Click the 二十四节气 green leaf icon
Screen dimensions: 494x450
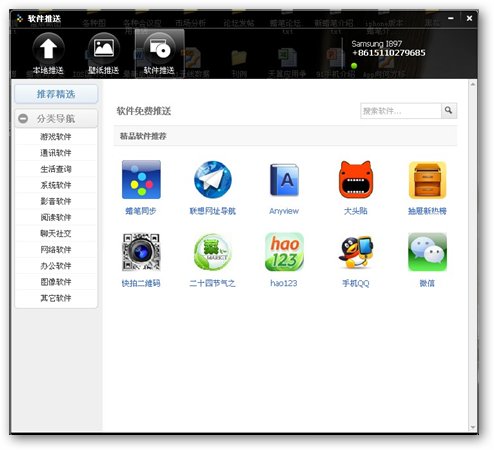[212, 252]
